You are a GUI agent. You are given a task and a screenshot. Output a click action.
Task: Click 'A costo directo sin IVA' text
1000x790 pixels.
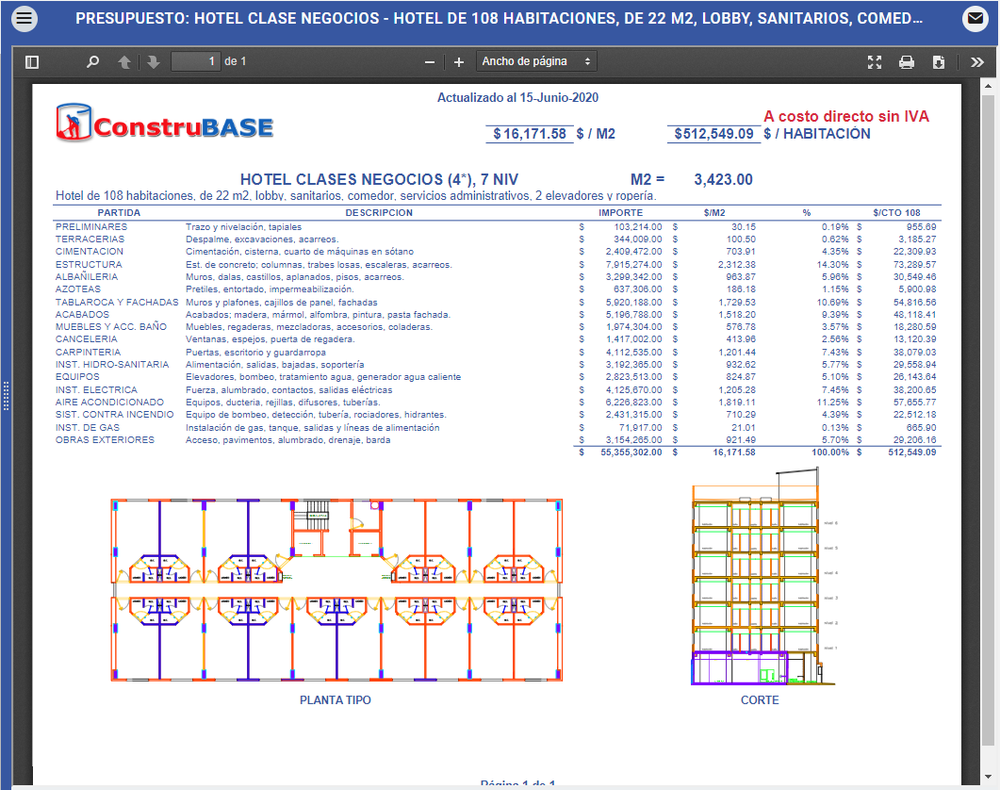pyautogui.click(x=846, y=116)
